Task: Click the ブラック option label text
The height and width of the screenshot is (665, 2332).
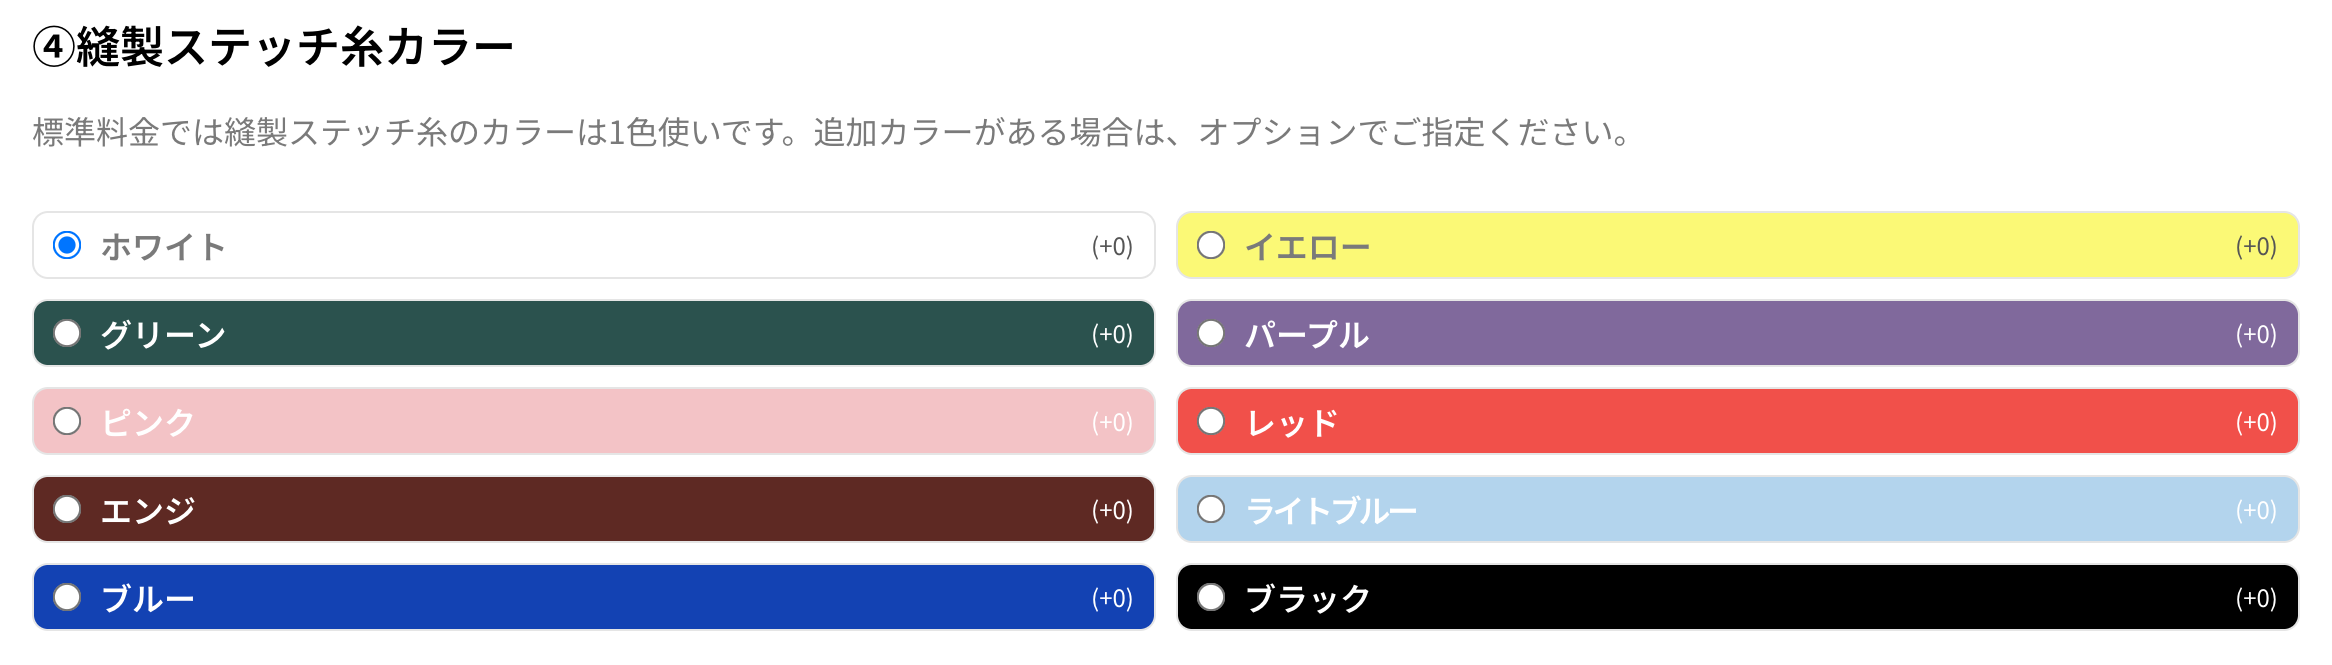Action: [x=1307, y=599]
